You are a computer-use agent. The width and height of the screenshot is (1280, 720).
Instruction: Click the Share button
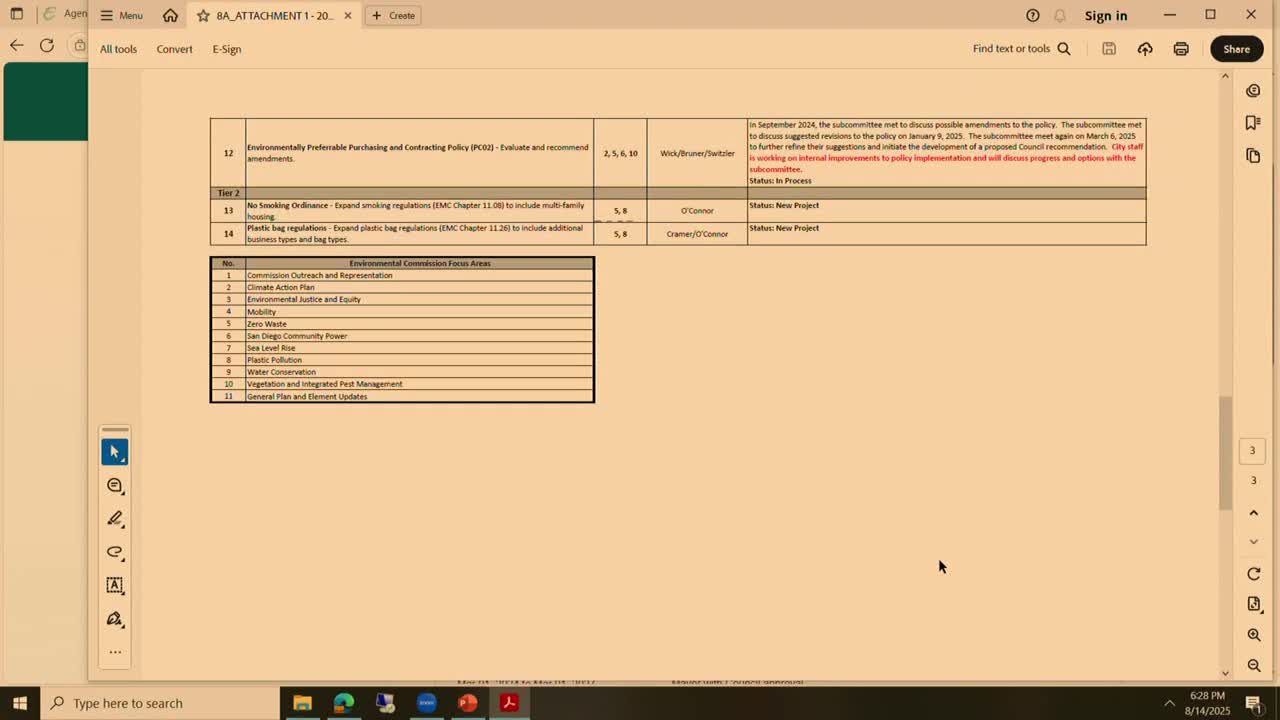[x=1236, y=49]
